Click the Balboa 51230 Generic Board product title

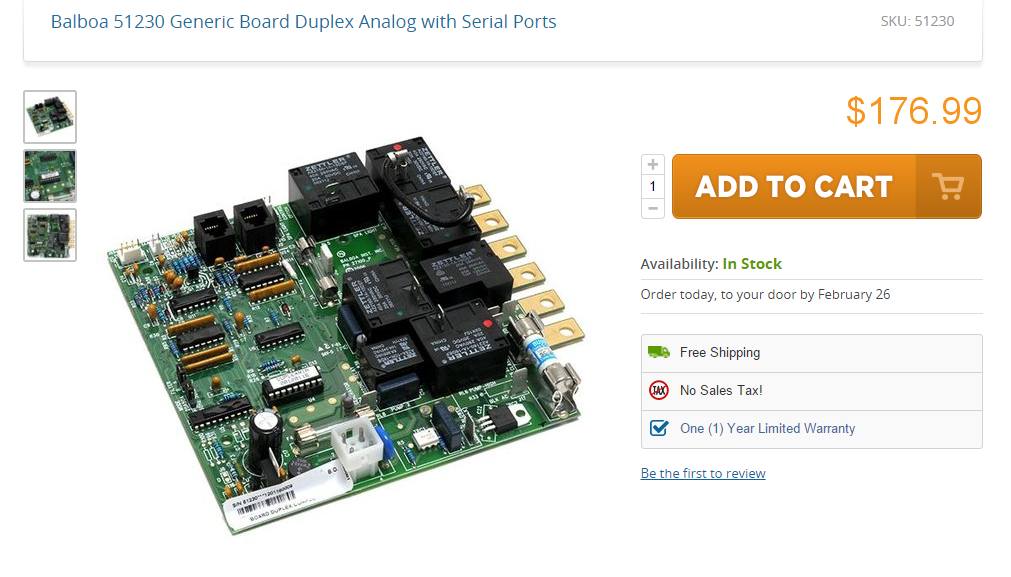click(x=304, y=21)
